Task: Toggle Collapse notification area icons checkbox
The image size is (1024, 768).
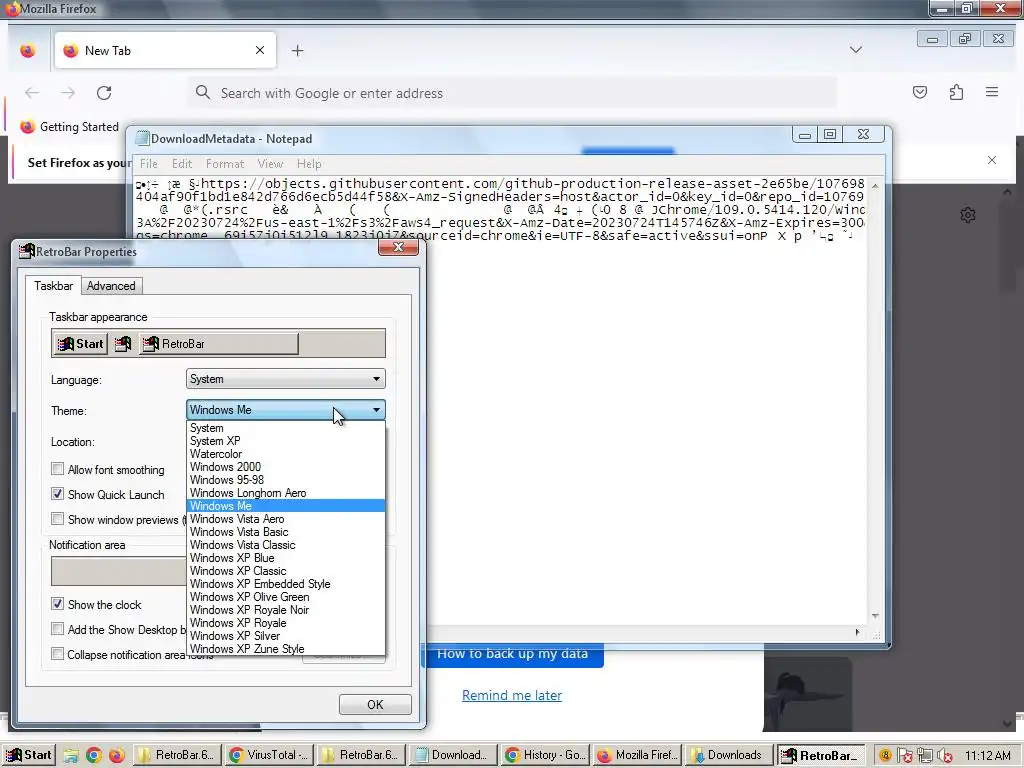Action: tap(57, 654)
